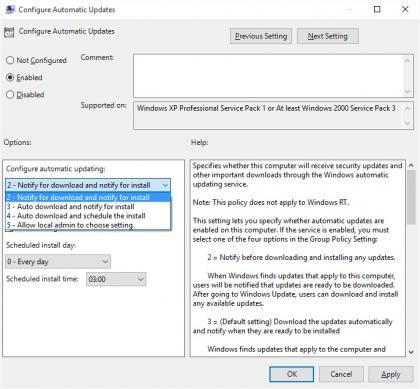This screenshot has width=420, height=389.
Task: Open the Configure automatic updating dropdown
Action: [88, 185]
